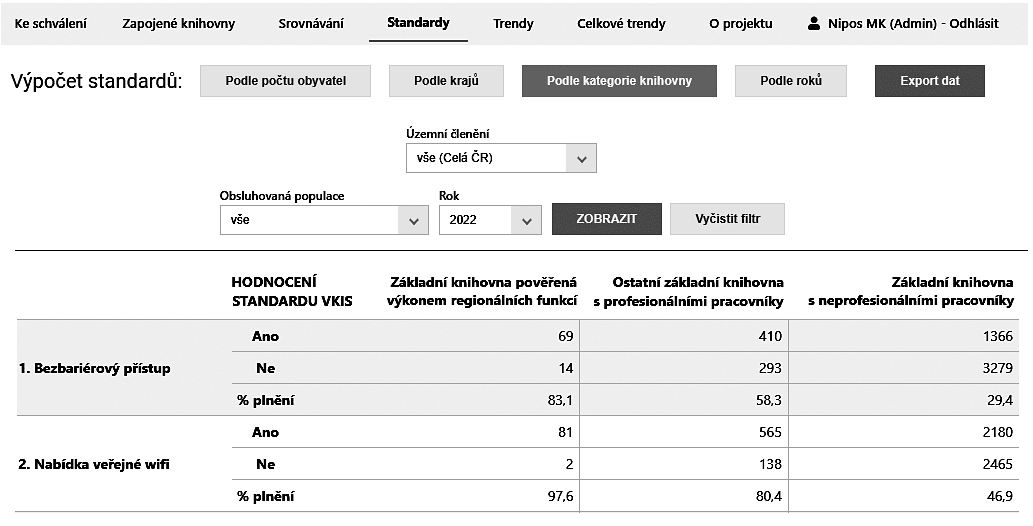Open the O projektu page
This screenshot has height=526, width=1033.
(x=740, y=24)
